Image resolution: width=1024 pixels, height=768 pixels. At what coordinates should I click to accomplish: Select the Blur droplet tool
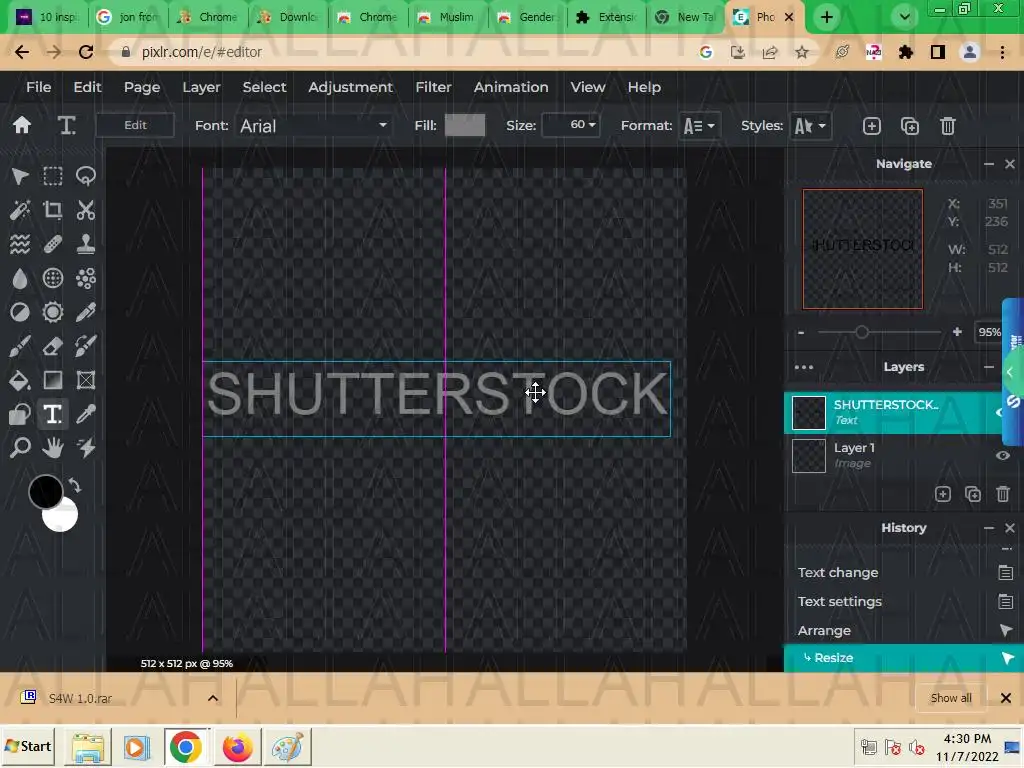pos(20,278)
